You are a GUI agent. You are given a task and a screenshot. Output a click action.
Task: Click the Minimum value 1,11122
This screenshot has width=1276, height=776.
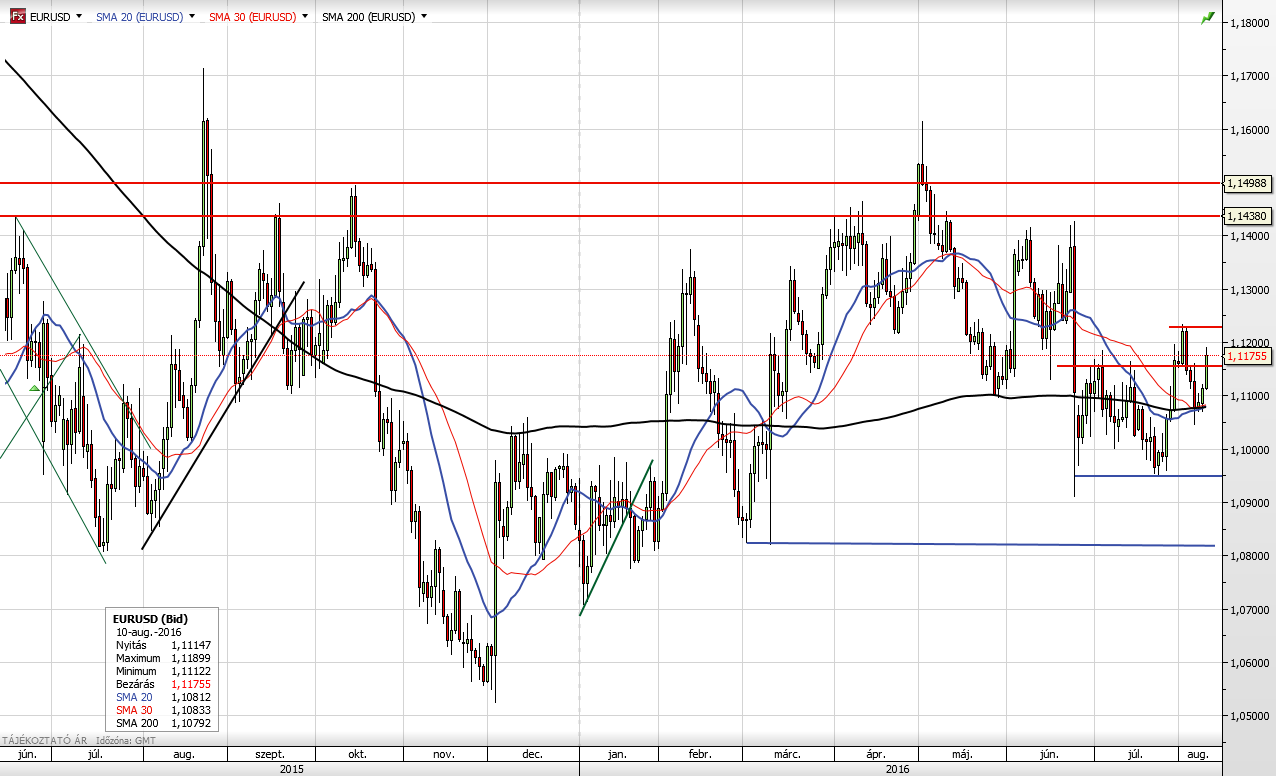191,671
